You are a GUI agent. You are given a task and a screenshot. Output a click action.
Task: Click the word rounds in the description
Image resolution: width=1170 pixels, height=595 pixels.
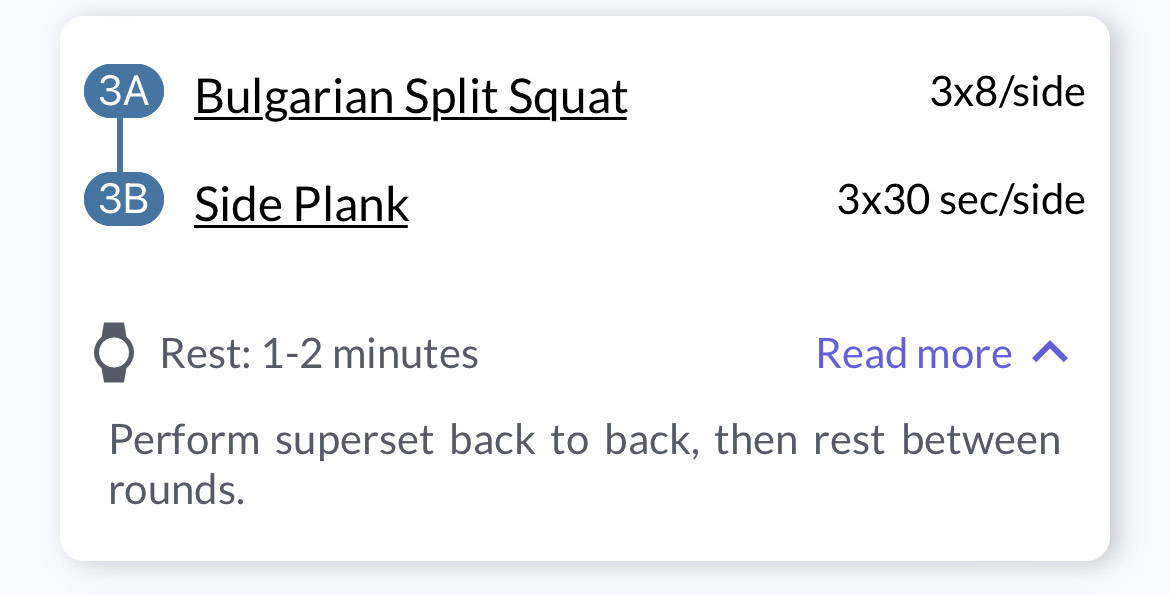(176, 490)
